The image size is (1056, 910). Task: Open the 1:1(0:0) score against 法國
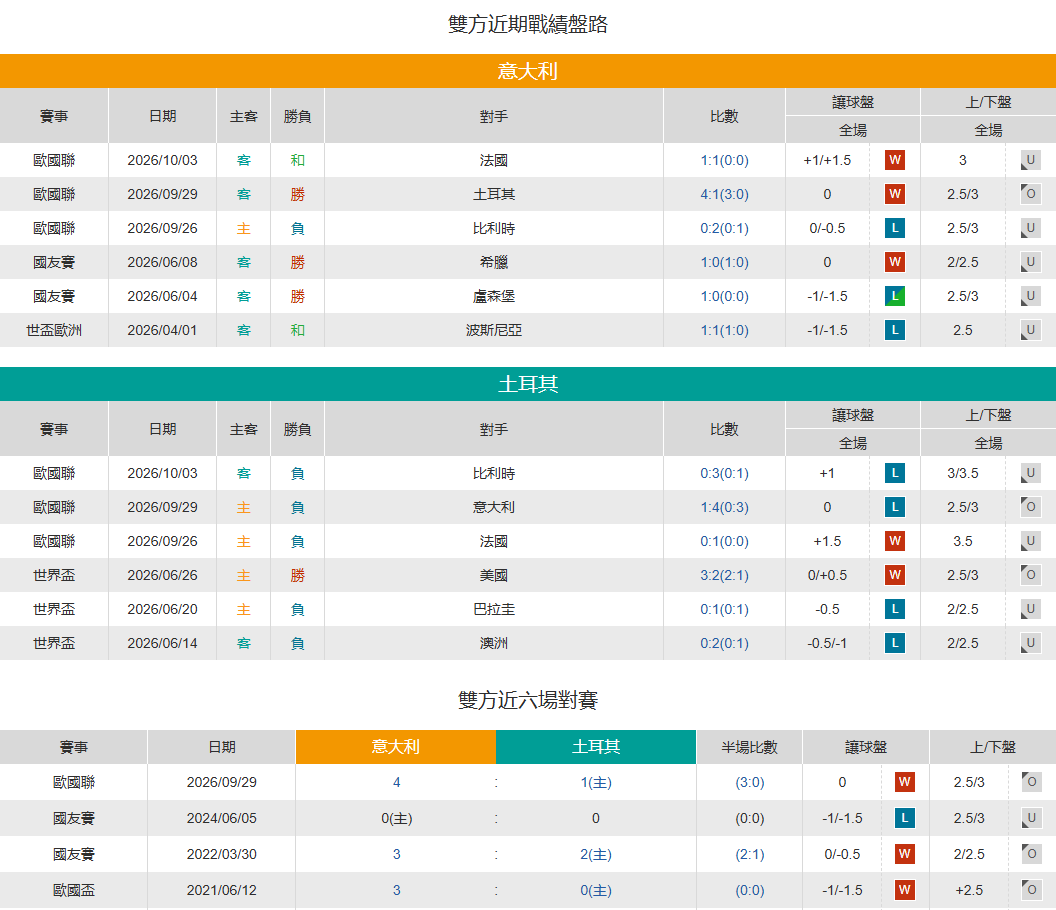(725, 160)
